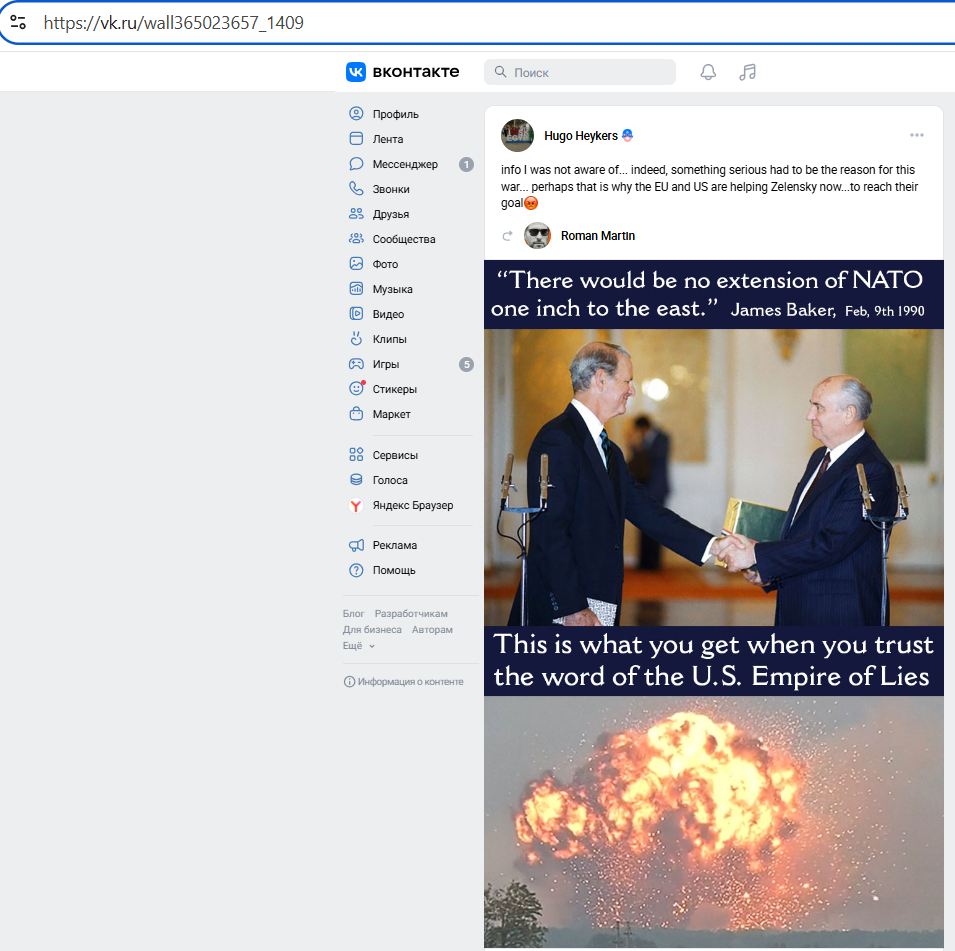Click the site information icon in address bar
The image size is (955, 951).
[x=18, y=23]
